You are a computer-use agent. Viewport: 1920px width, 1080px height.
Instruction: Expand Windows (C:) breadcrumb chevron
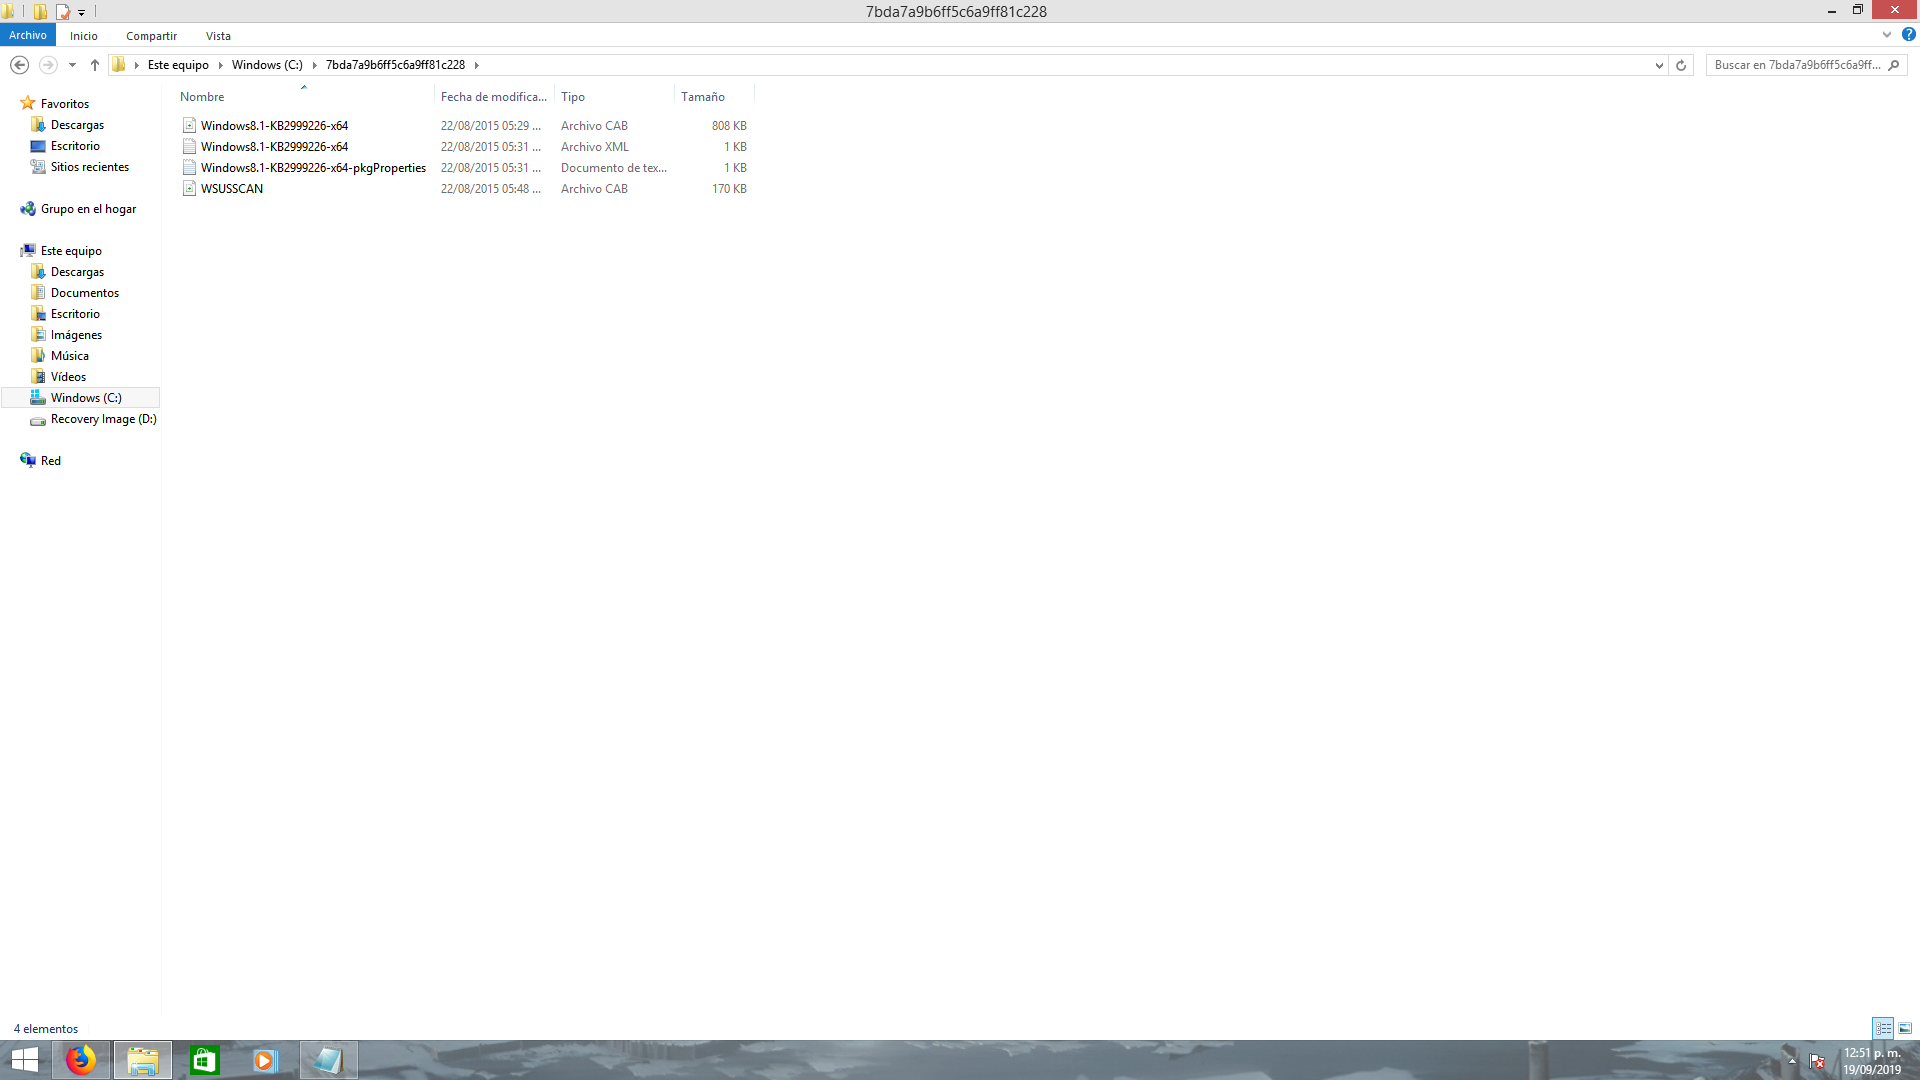pyautogui.click(x=314, y=65)
